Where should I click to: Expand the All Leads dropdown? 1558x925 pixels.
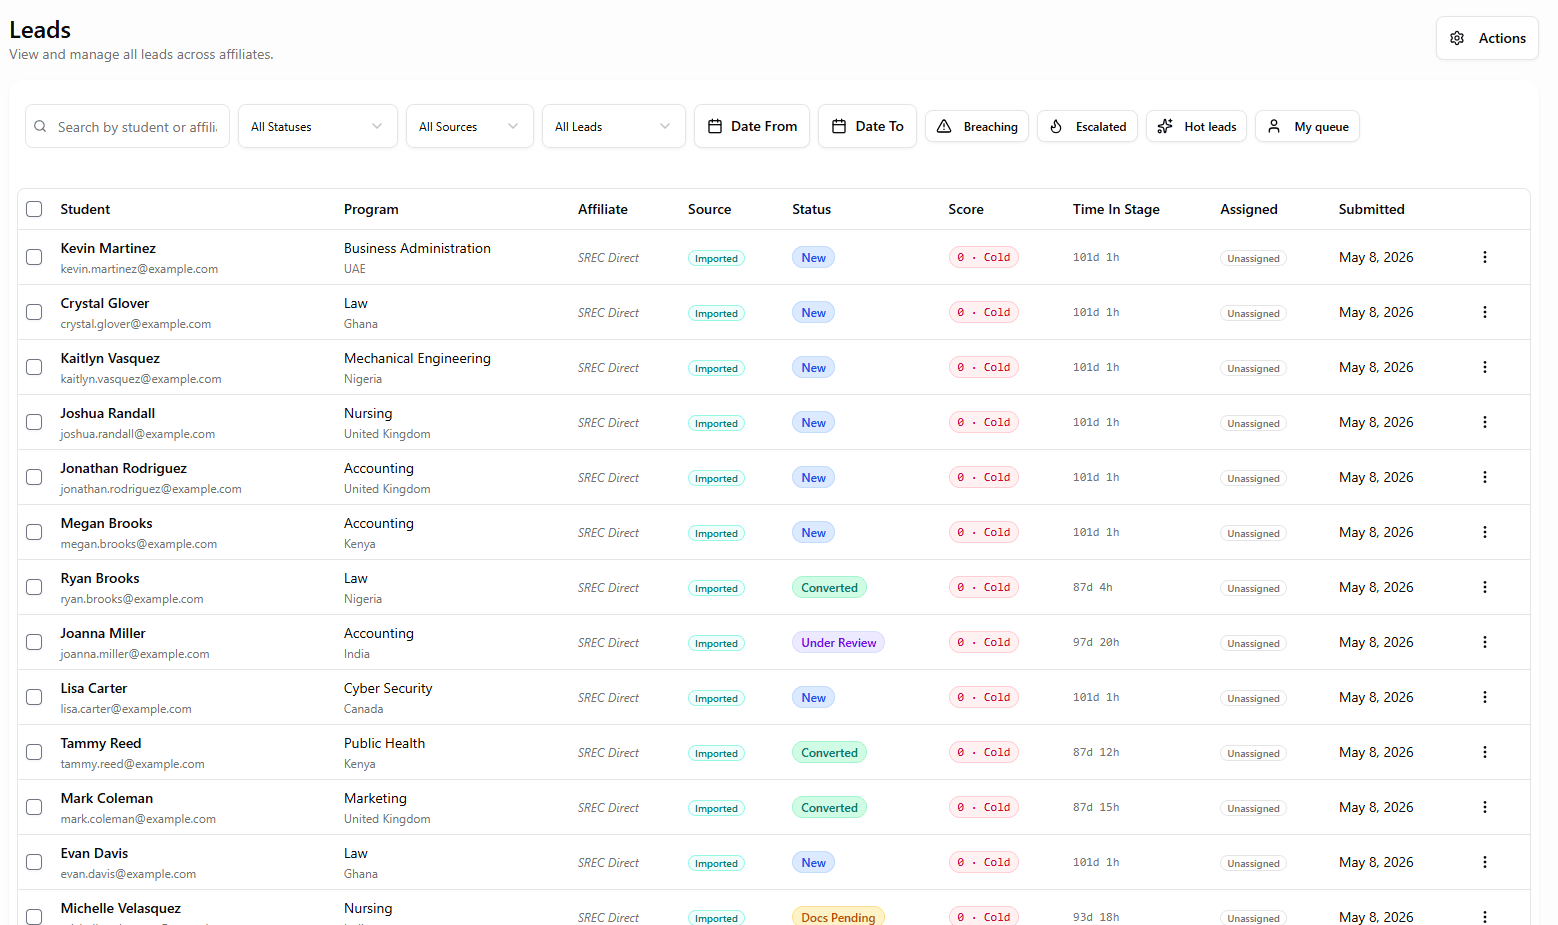(614, 126)
